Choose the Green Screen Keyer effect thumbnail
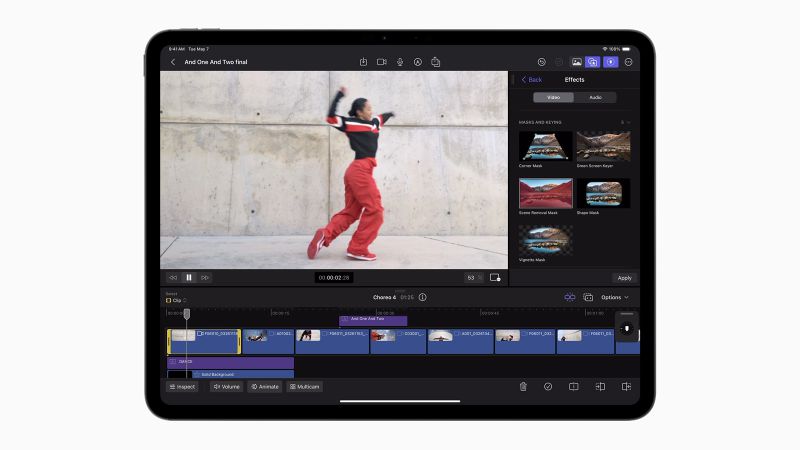This screenshot has width=800, height=450. [603, 147]
